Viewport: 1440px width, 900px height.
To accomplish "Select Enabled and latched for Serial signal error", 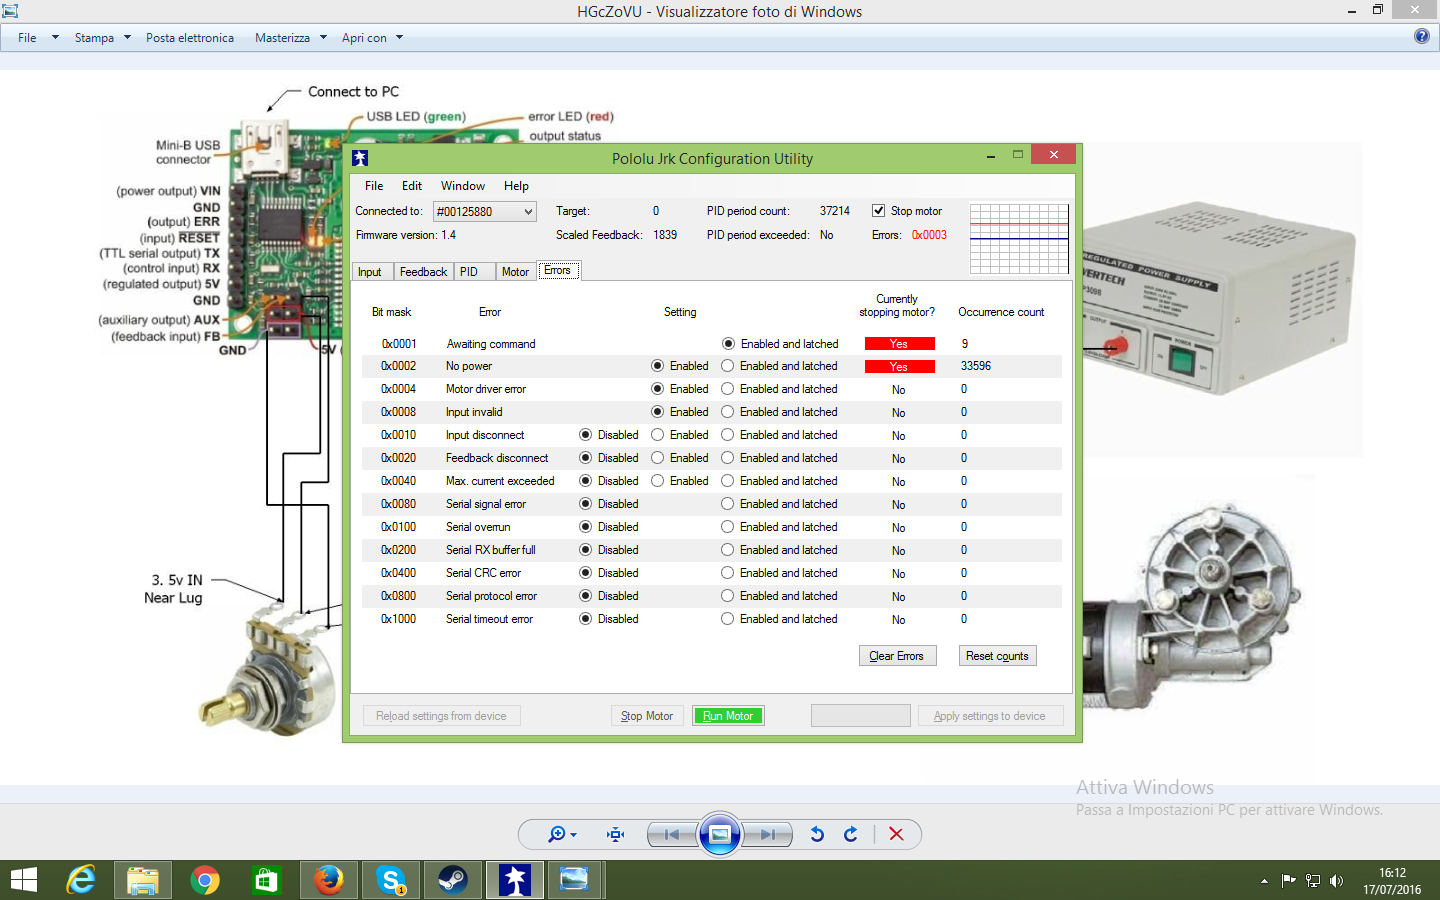I will click(727, 504).
